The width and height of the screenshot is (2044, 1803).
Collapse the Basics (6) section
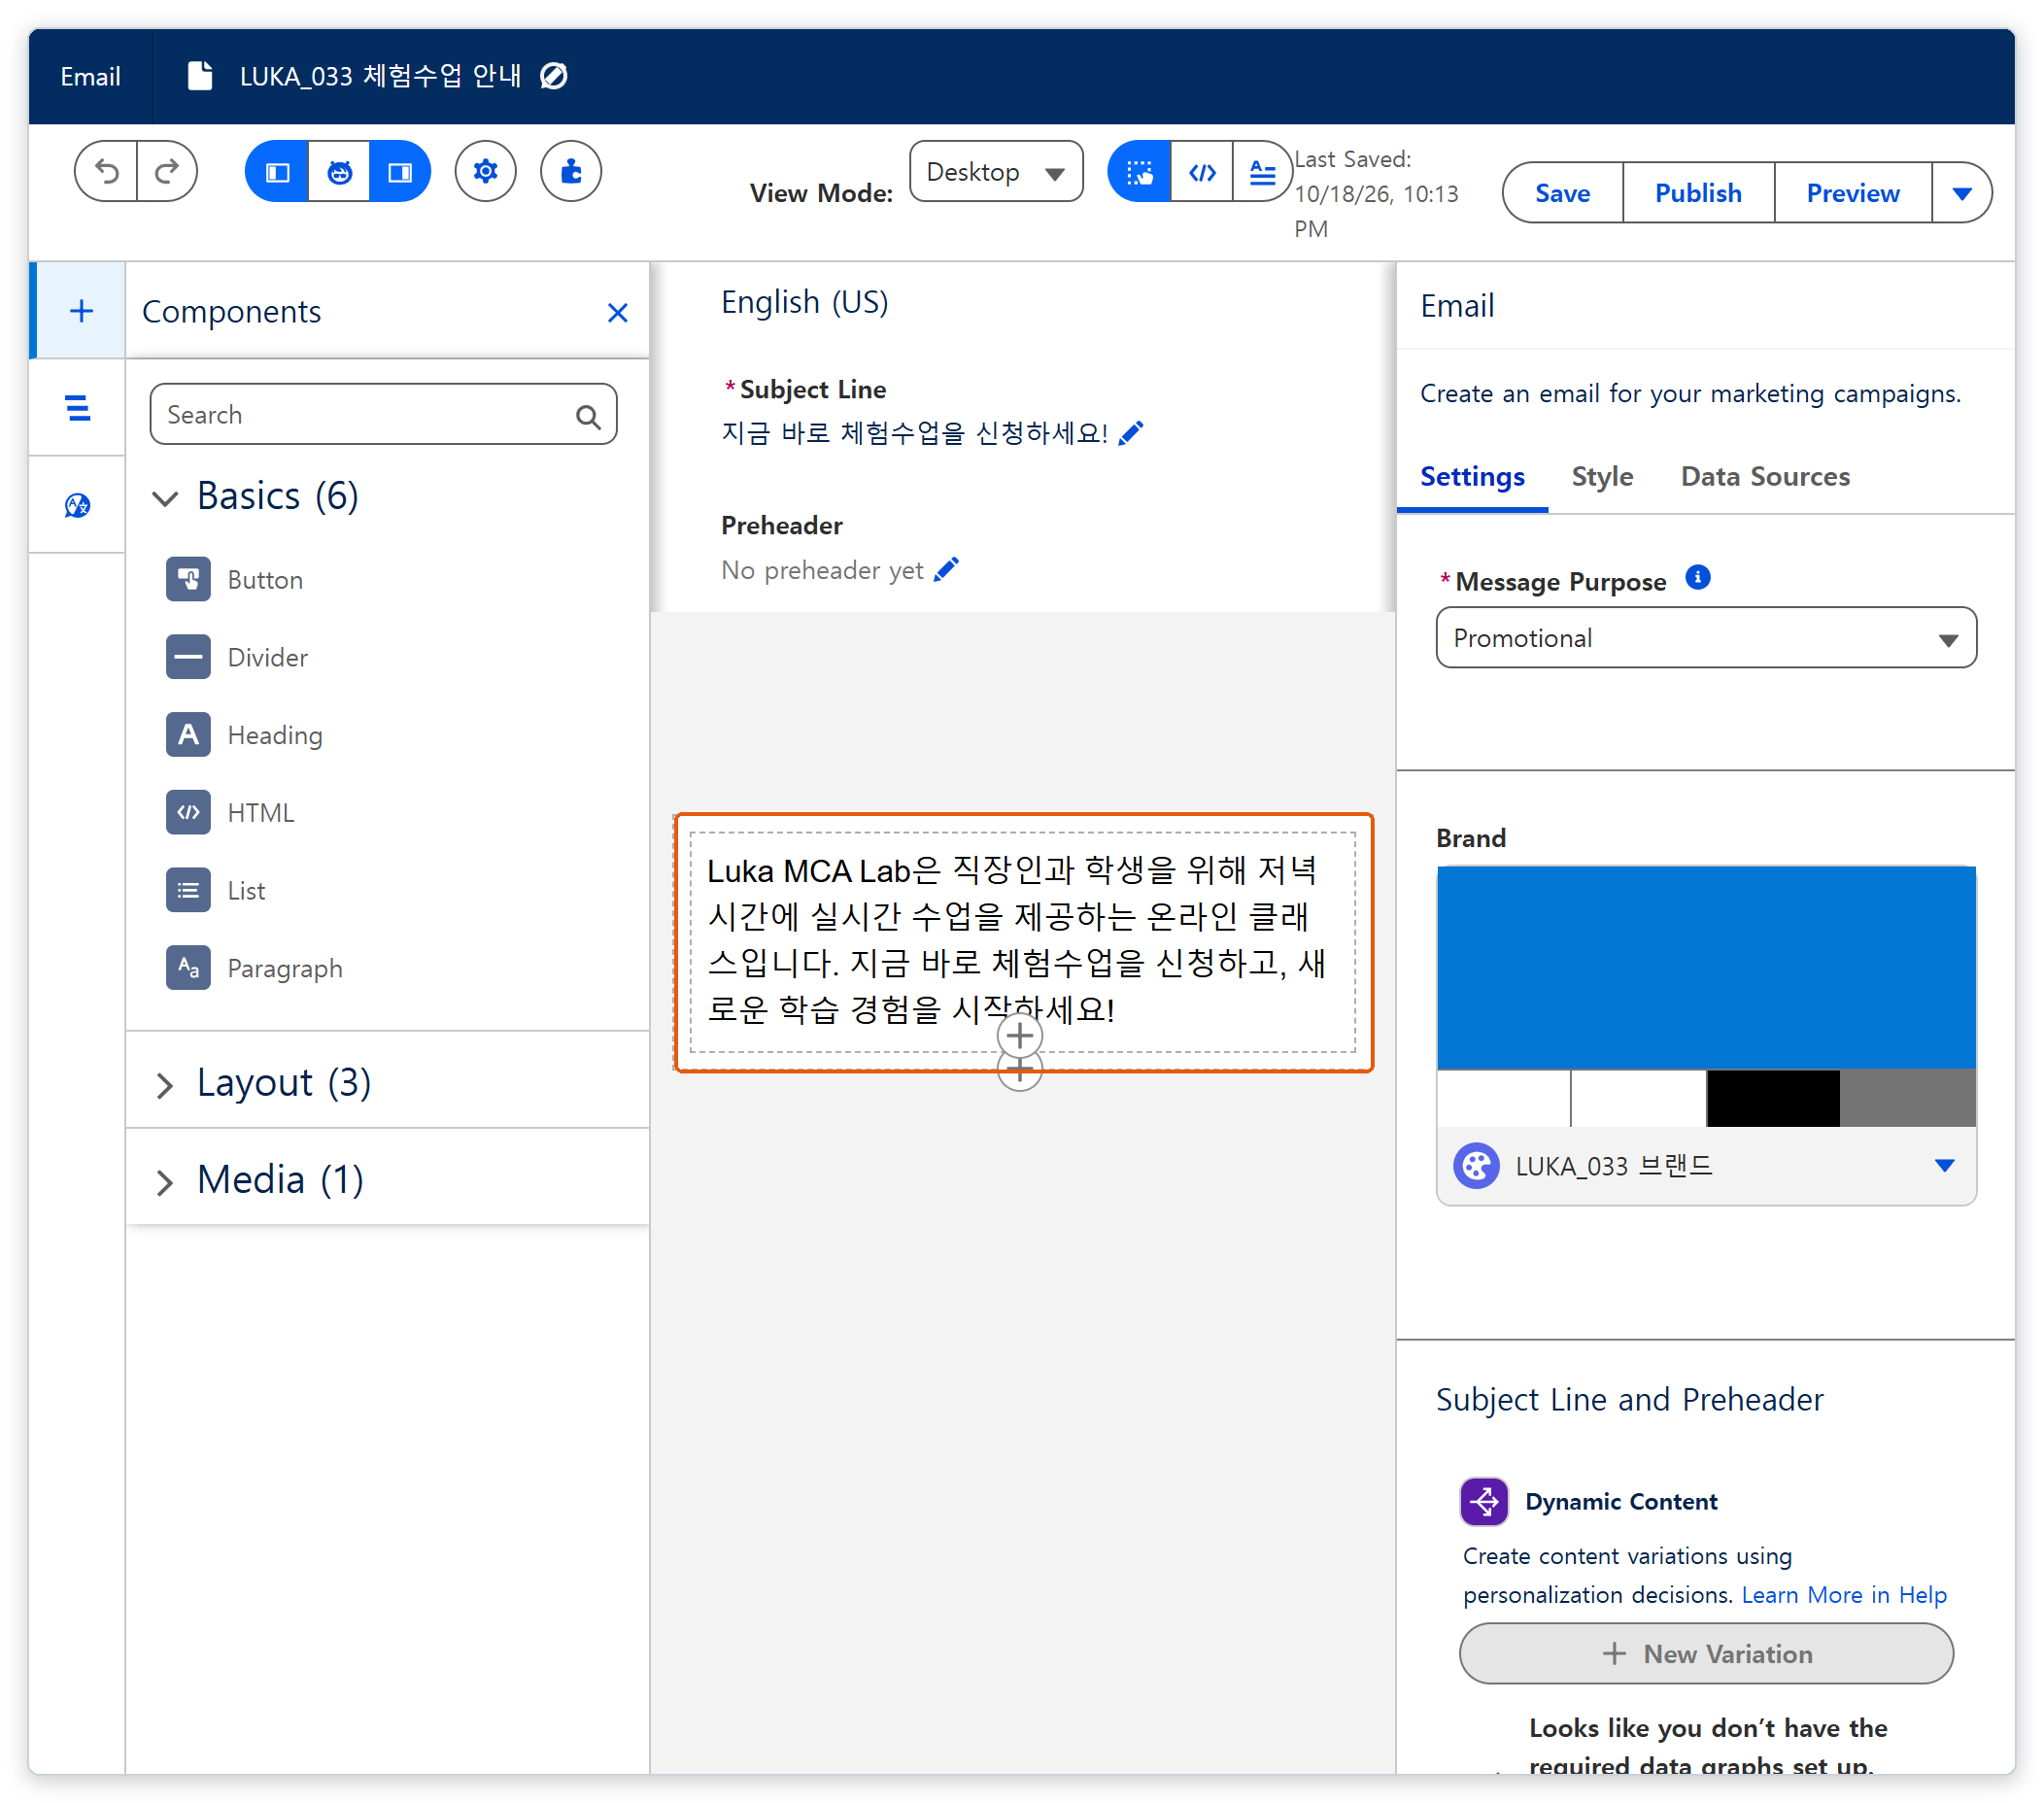164,497
